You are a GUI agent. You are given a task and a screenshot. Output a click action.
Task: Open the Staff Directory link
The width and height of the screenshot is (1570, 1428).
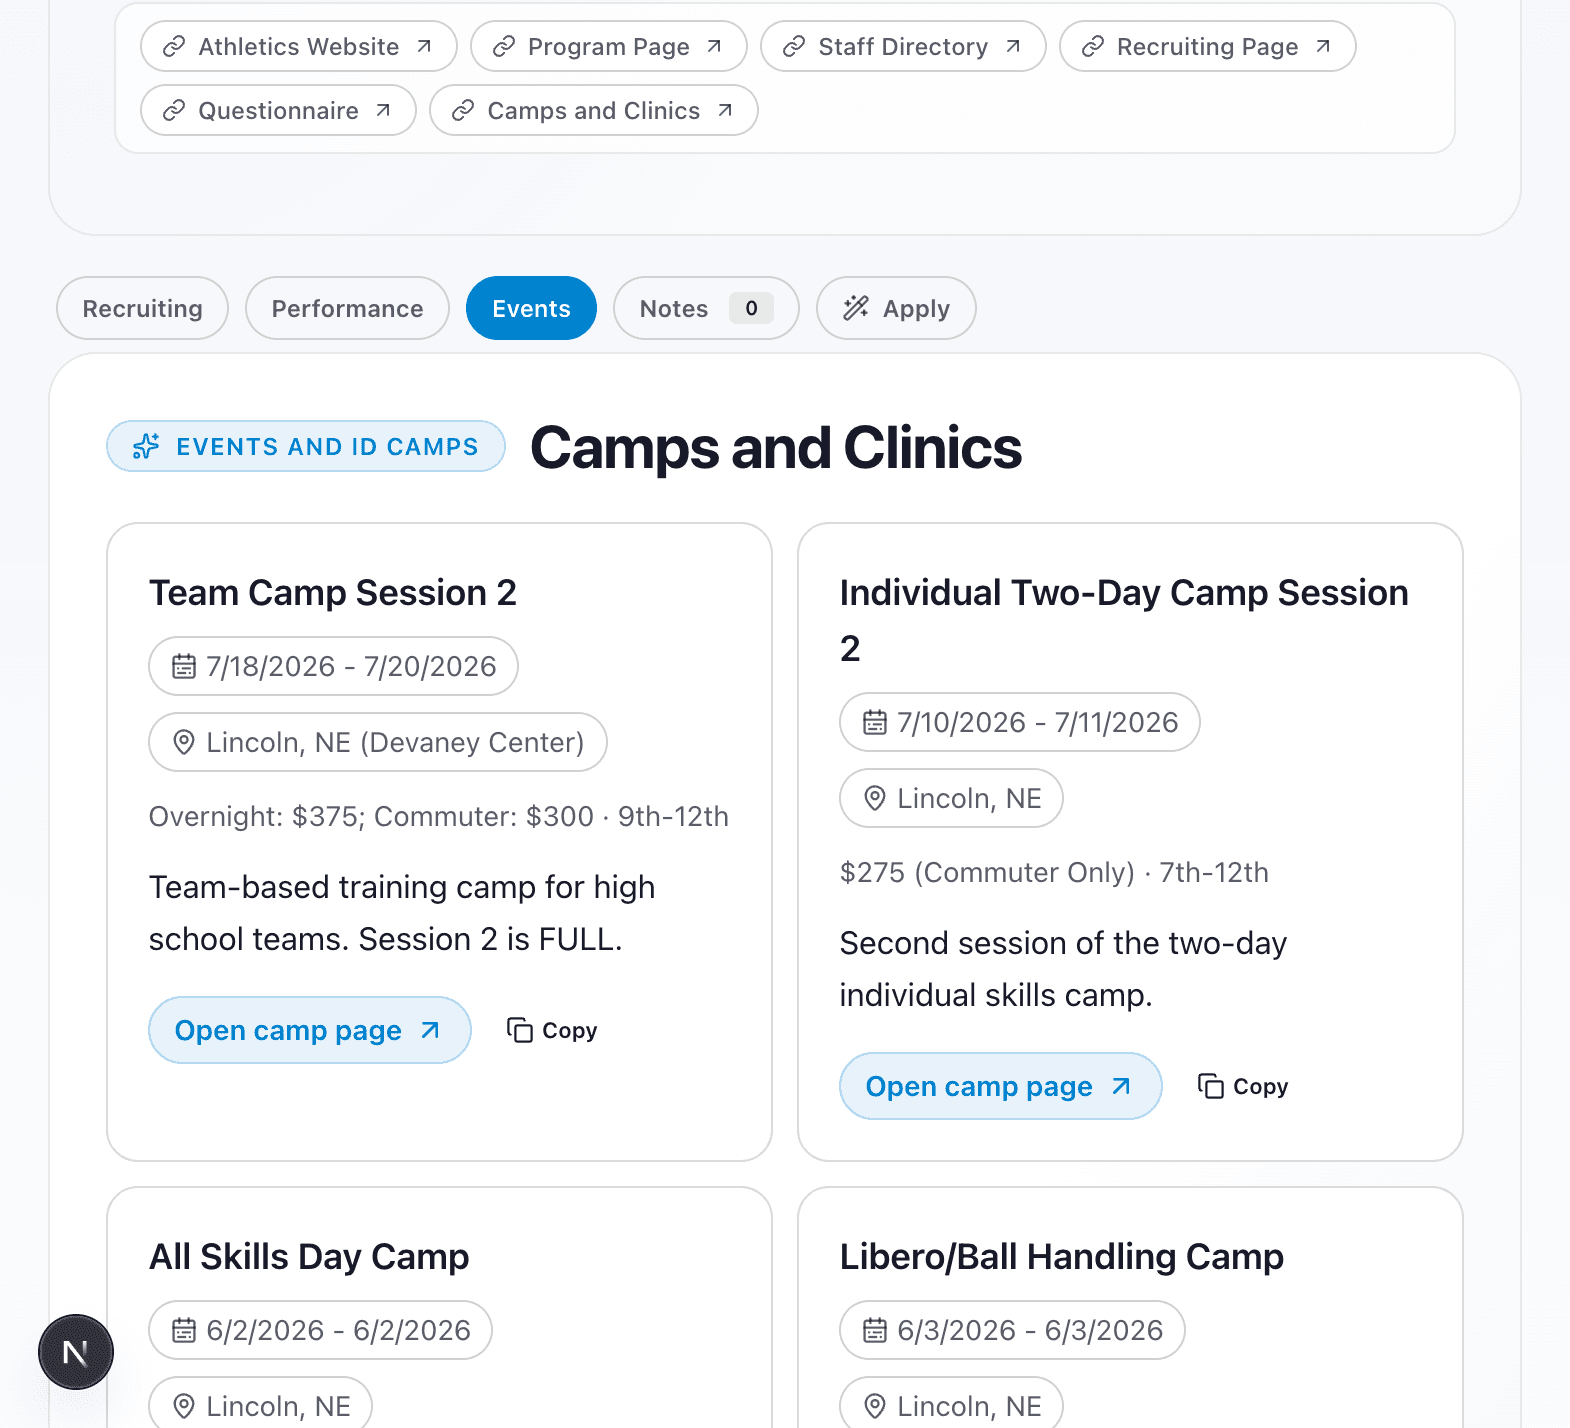901,46
